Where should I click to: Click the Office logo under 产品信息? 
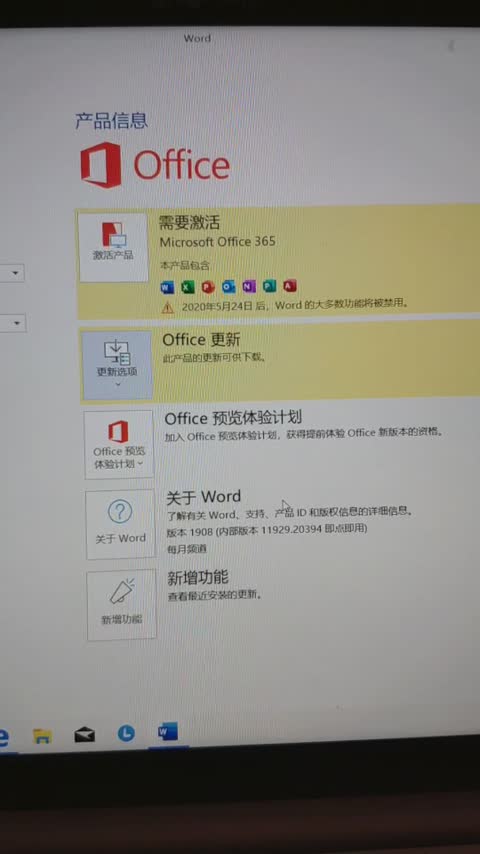point(155,165)
